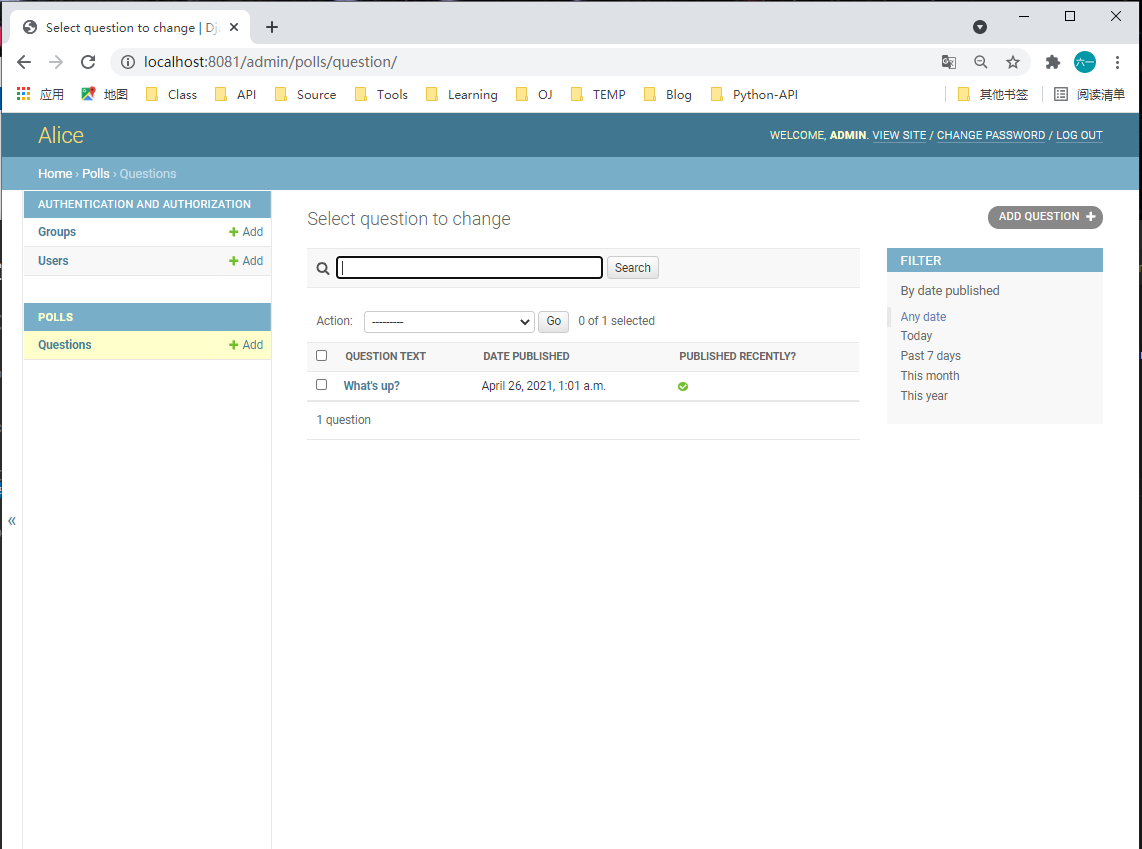
Task: Click CHANGE PASSWORD link
Action: click(991, 135)
